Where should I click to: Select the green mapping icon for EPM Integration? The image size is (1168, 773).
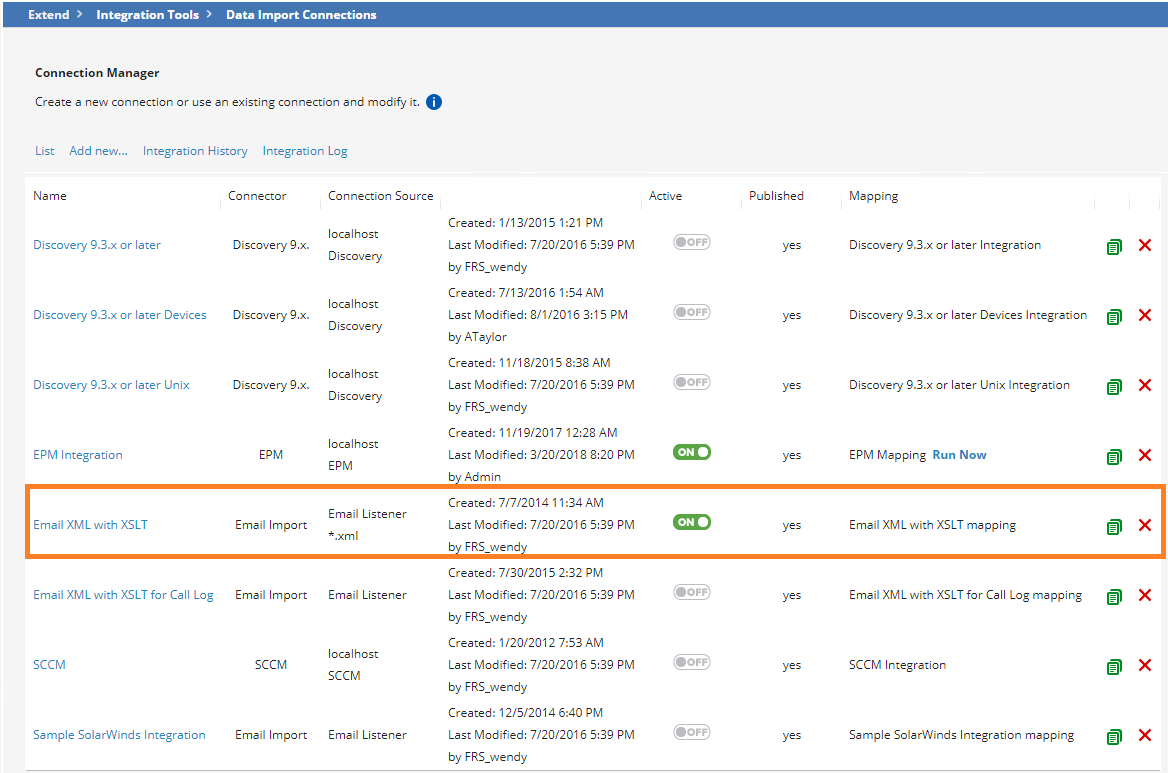(1114, 456)
